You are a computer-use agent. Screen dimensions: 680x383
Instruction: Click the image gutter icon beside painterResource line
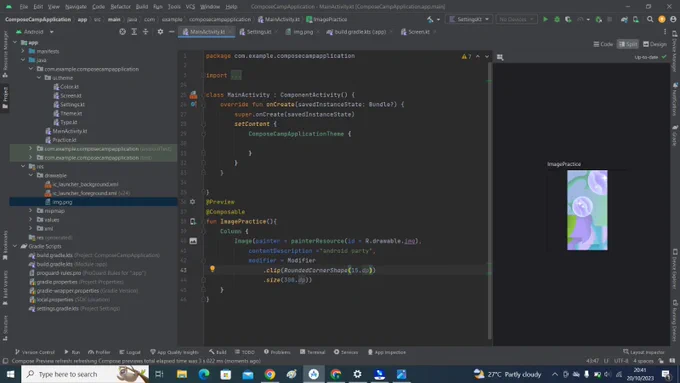(193, 241)
